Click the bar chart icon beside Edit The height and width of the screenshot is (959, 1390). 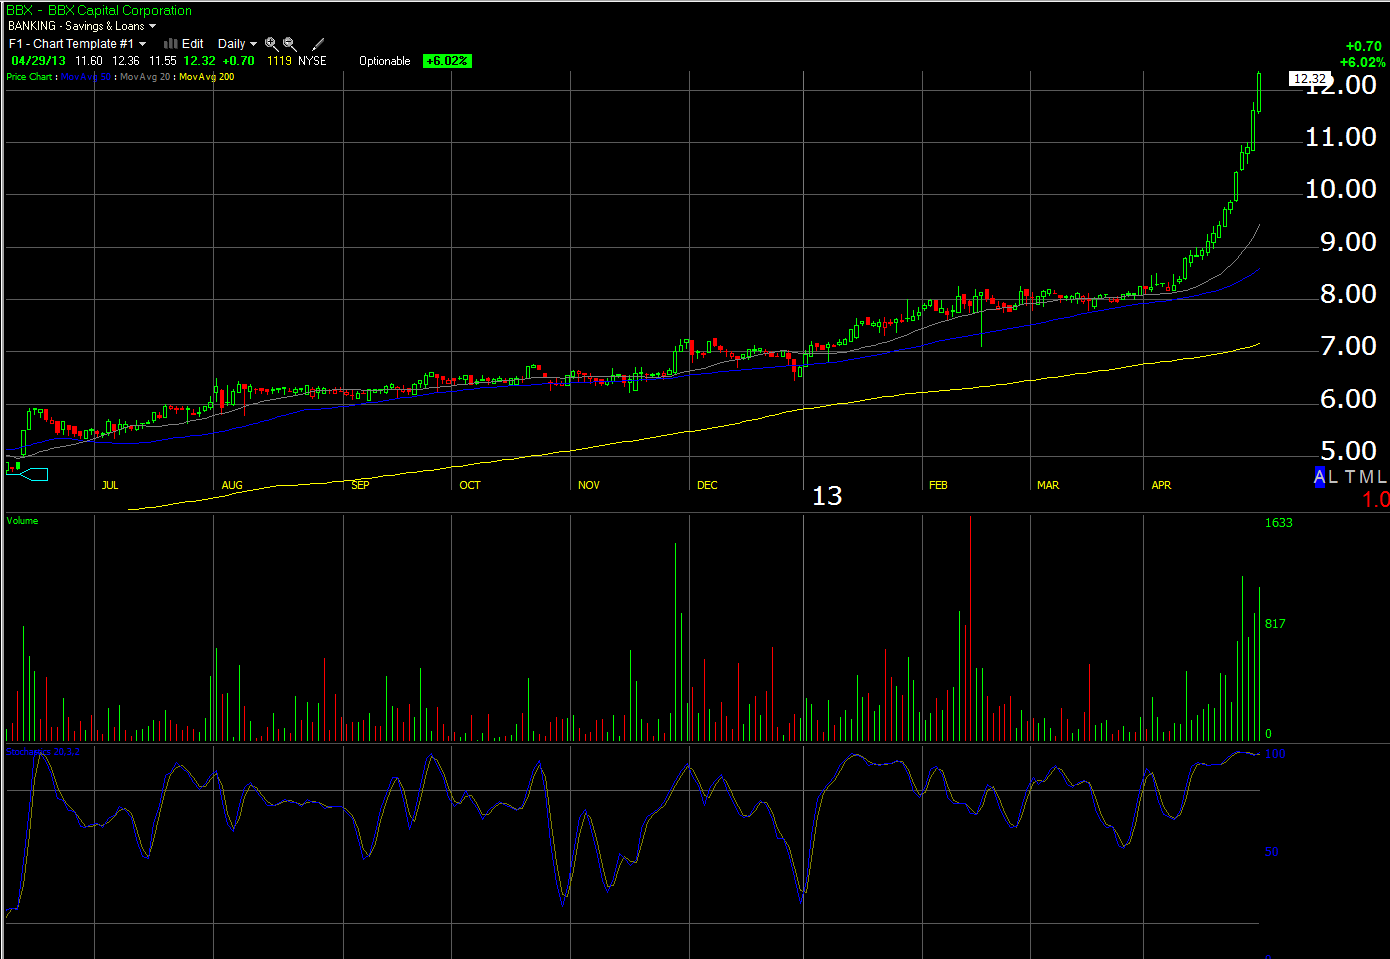click(171, 44)
